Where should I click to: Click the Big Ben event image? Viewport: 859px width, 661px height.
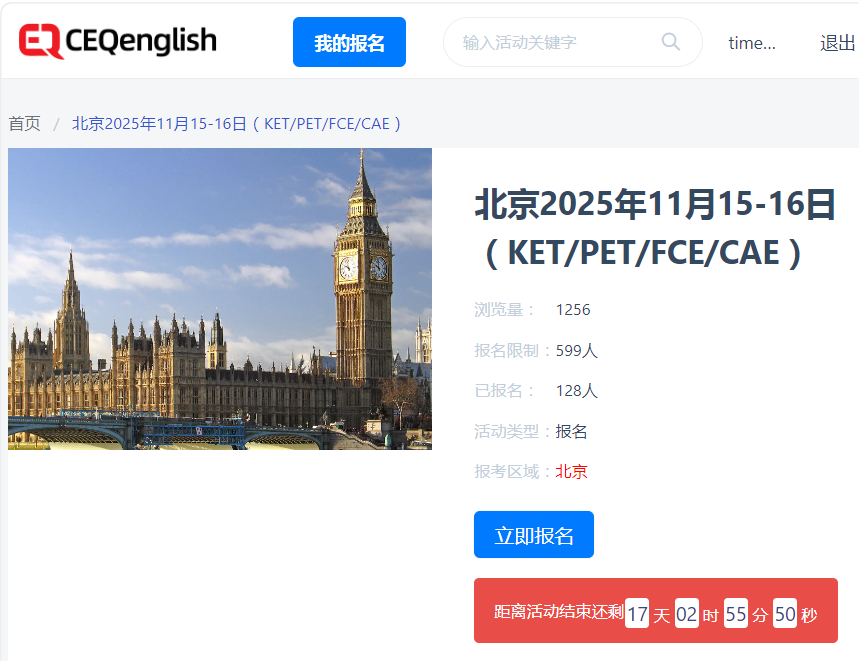220,299
